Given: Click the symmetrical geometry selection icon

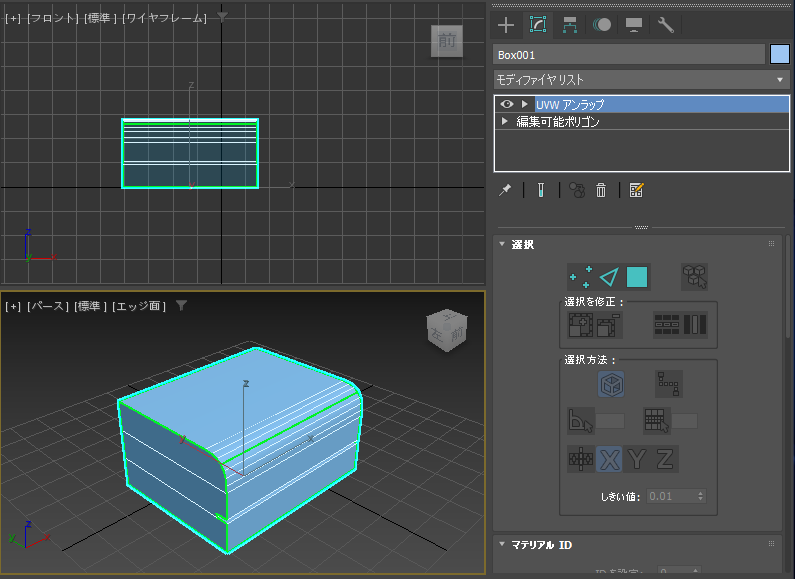Looking at the screenshot, I should [x=581, y=459].
